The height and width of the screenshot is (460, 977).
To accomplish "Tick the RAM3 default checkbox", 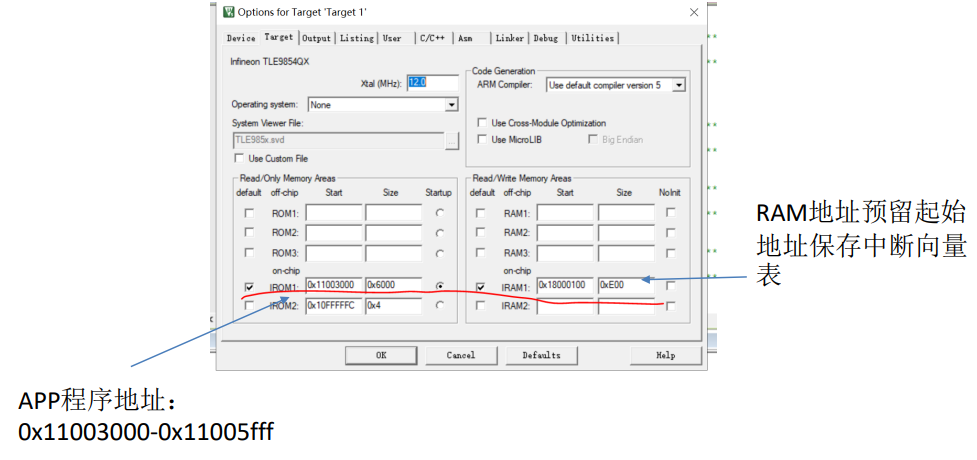I will coord(480,253).
